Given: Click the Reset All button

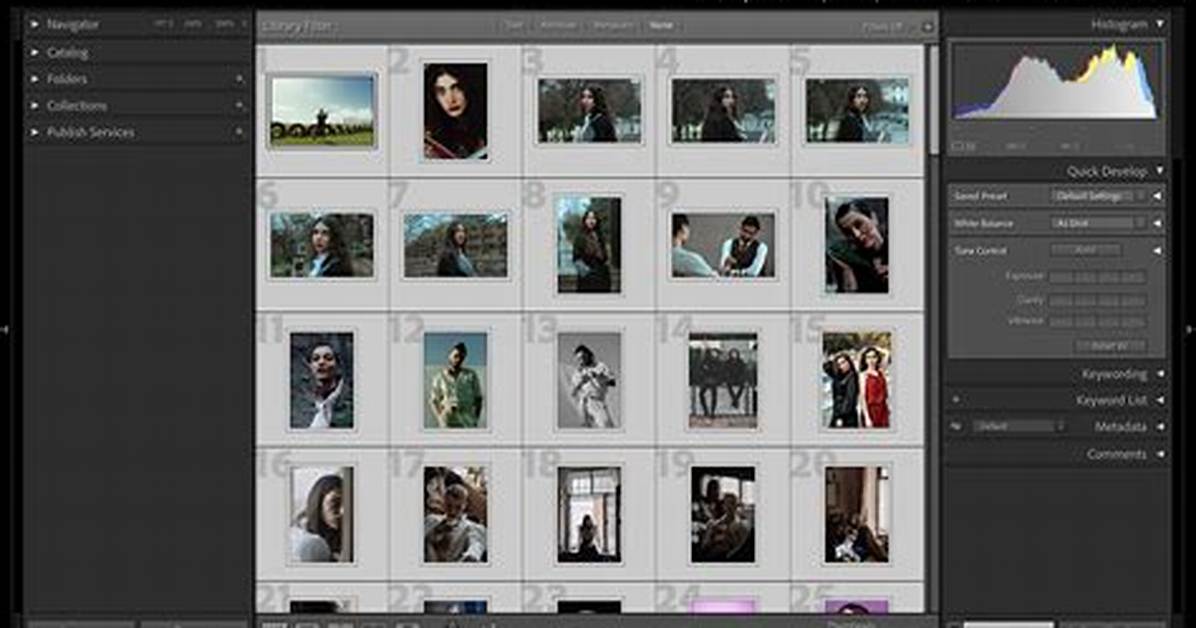Looking at the screenshot, I should tap(1110, 346).
